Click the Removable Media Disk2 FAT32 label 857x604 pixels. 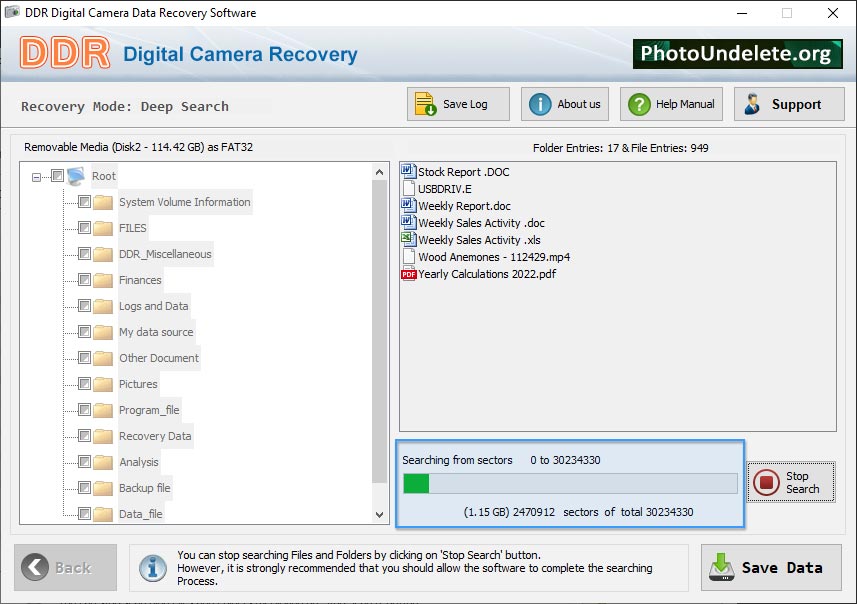tap(138, 146)
